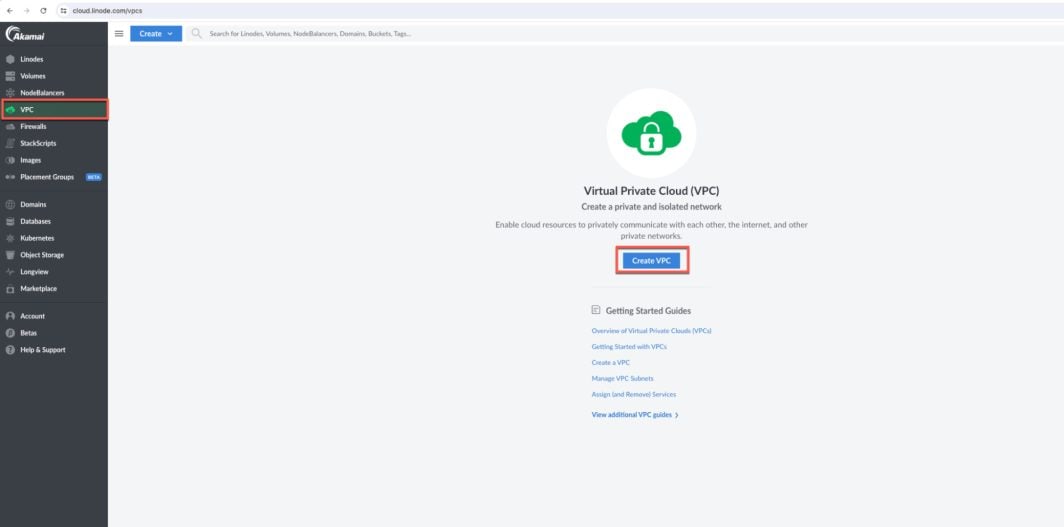Click the Account person icon
Viewport: 1064px width, 527px height.
(x=10, y=316)
